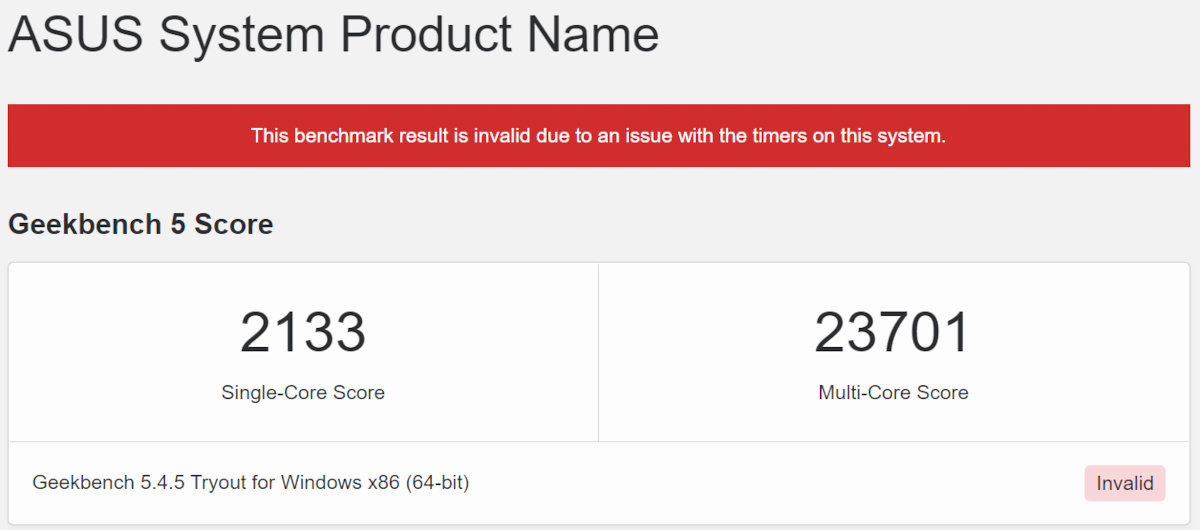This screenshot has width=1200, height=530.
Task: Click the word 'ASUS' in the title
Action: click(76, 36)
